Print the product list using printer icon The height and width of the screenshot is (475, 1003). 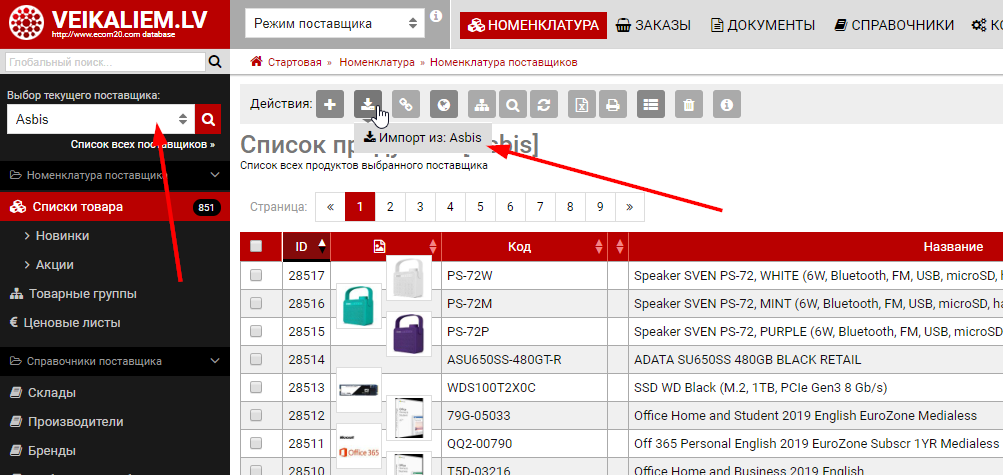pyautogui.click(x=613, y=103)
